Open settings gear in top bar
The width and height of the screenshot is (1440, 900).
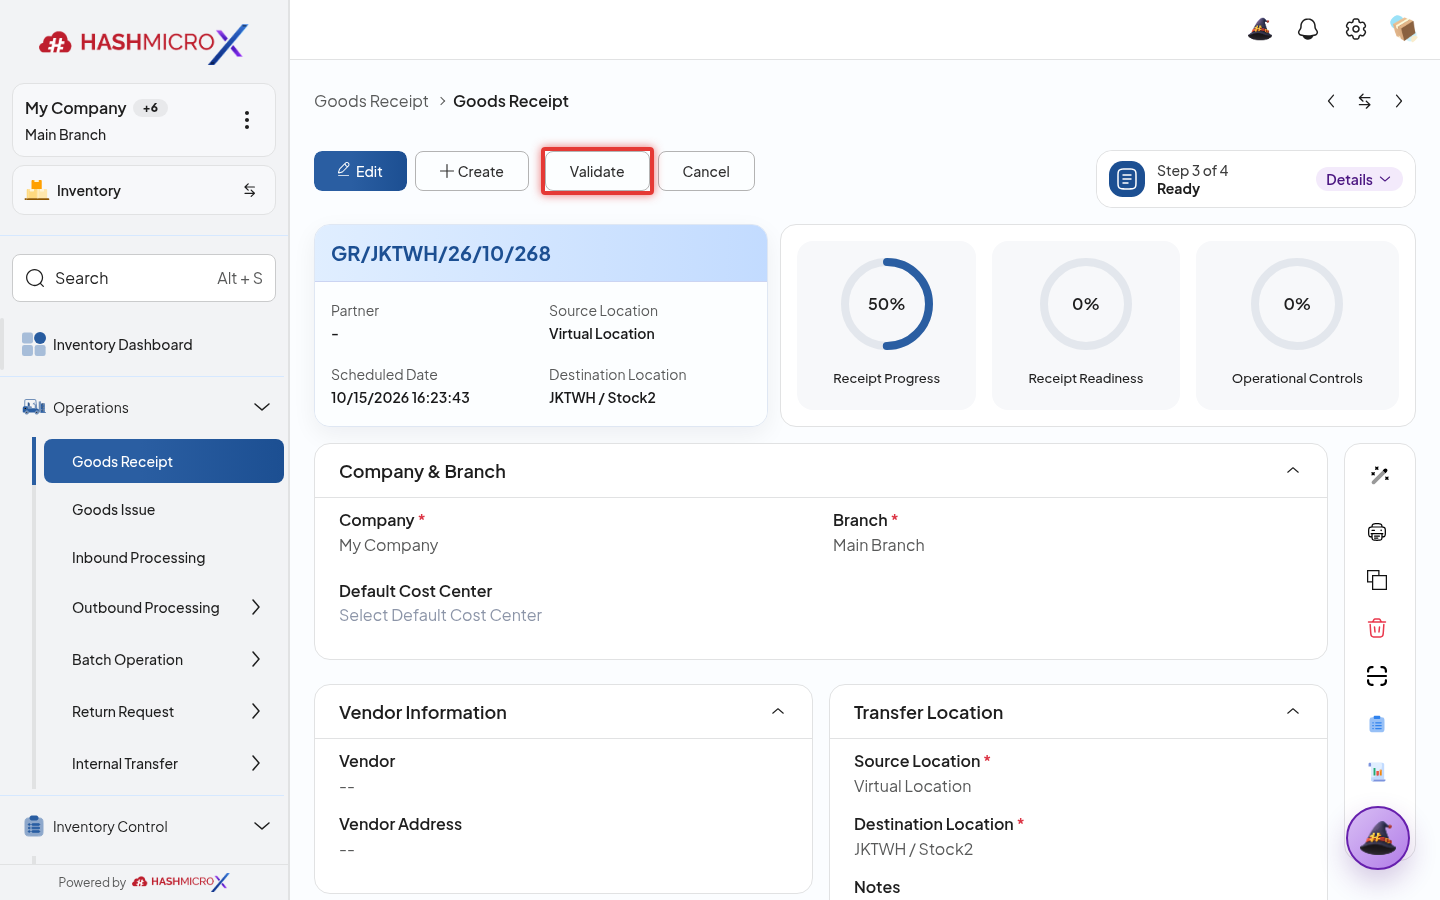click(x=1356, y=29)
